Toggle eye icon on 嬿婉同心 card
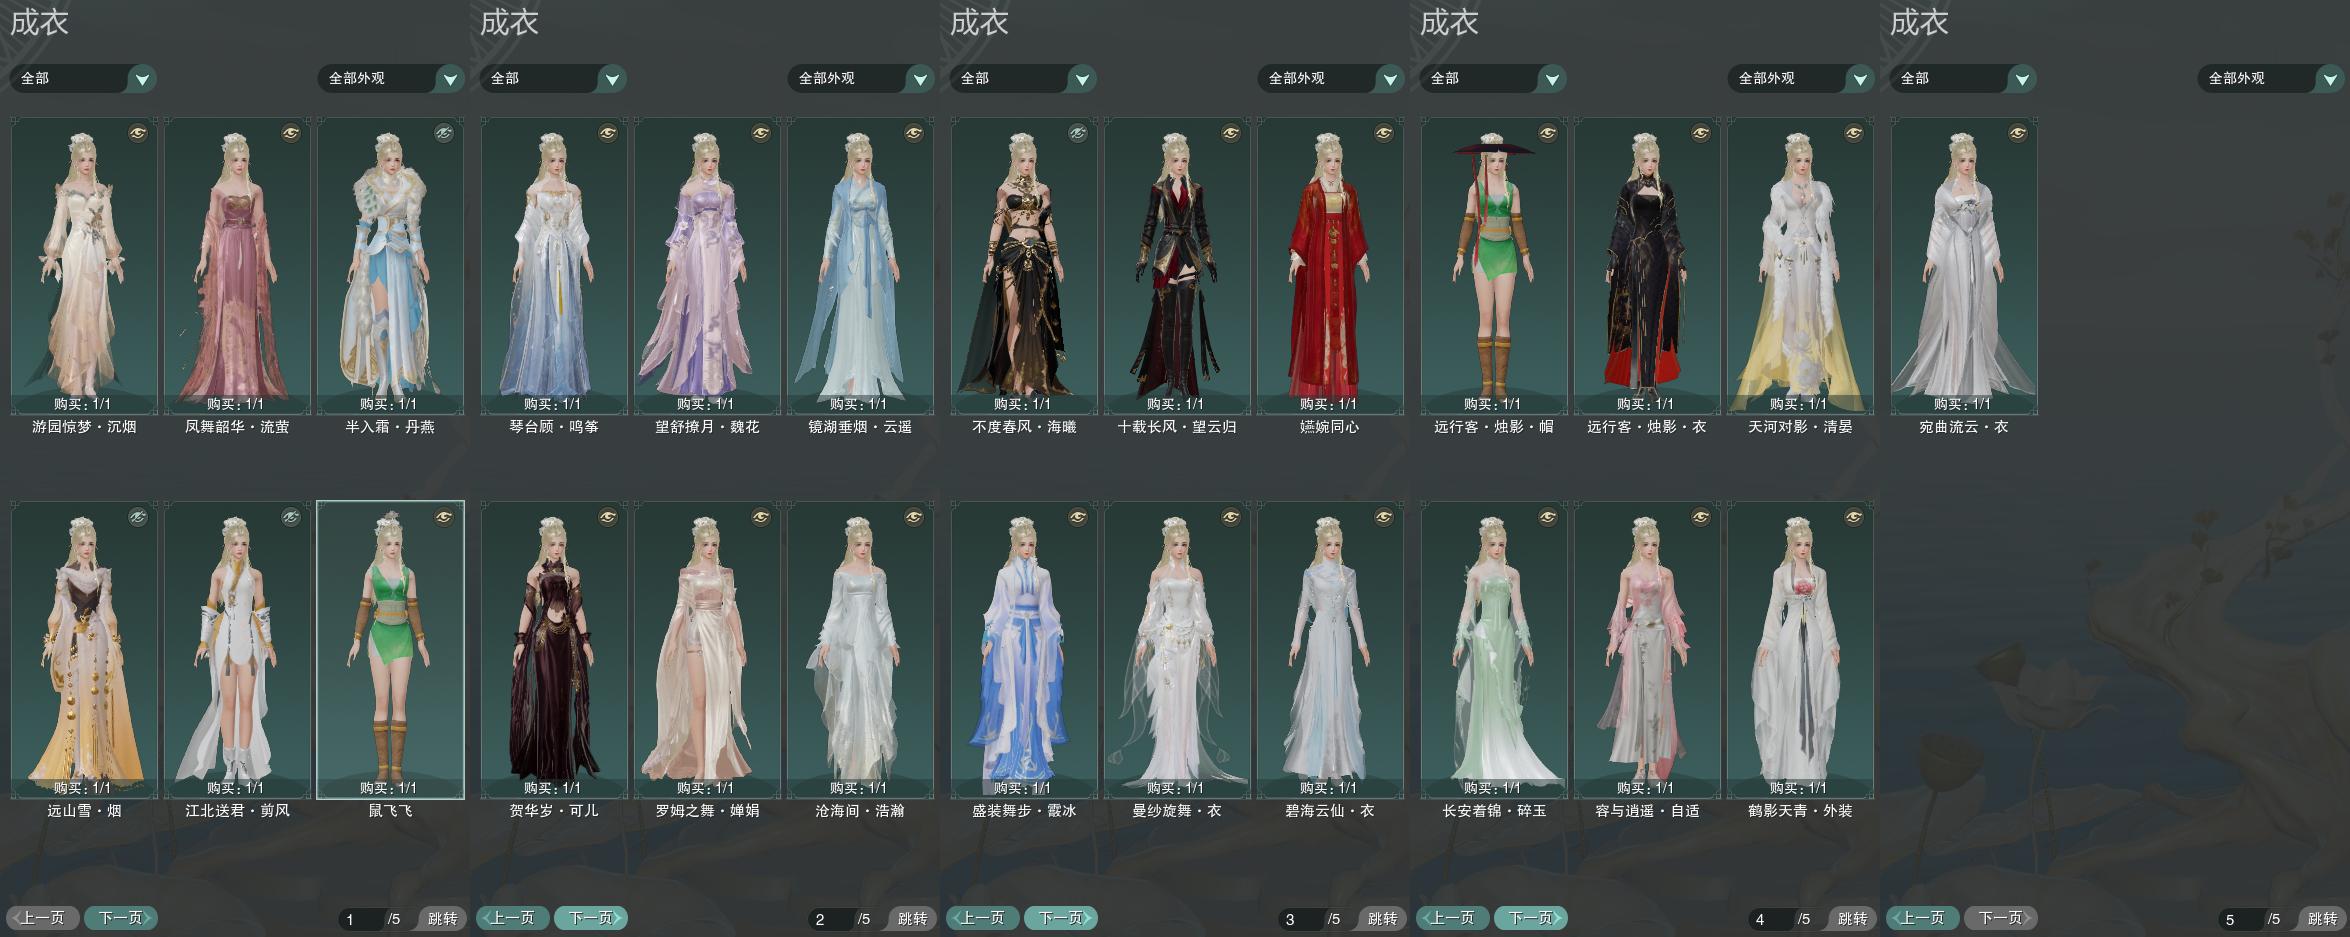Viewport: 2350px width, 937px height. (1384, 133)
